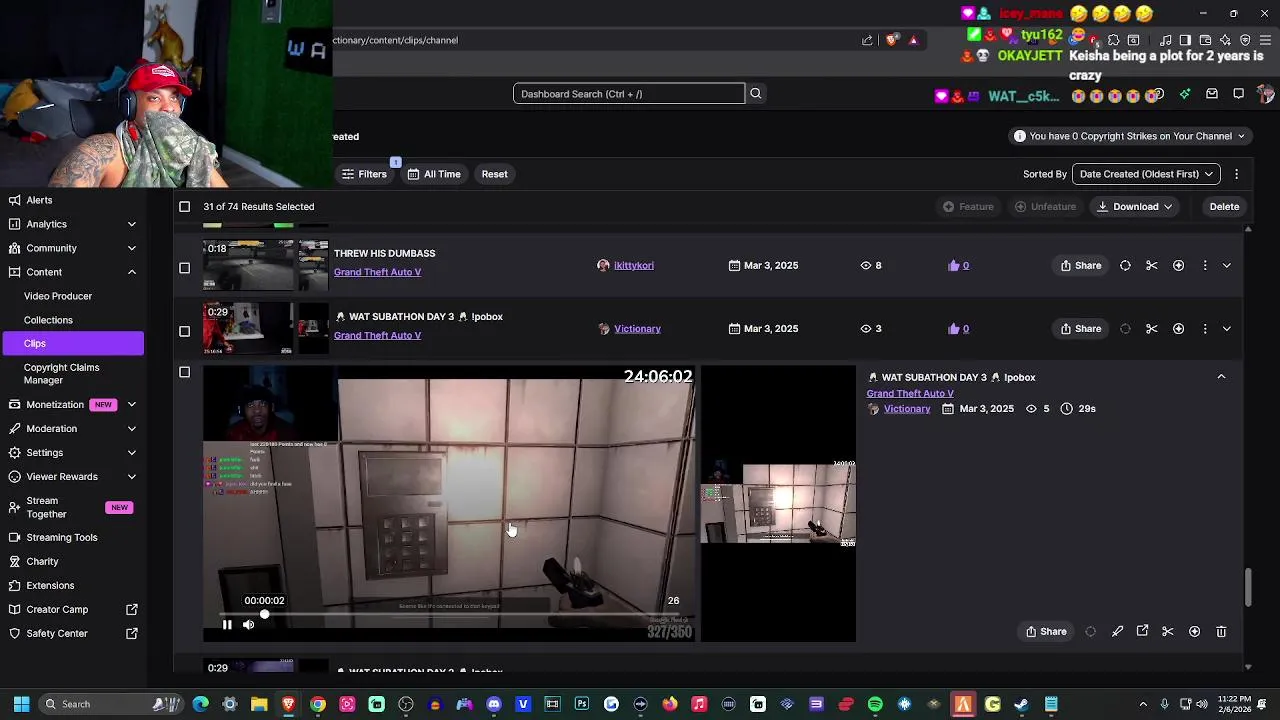Open Spotify from the taskbar
This screenshot has width=1280, height=720.
pyautogui.click(x=875, y=704)
